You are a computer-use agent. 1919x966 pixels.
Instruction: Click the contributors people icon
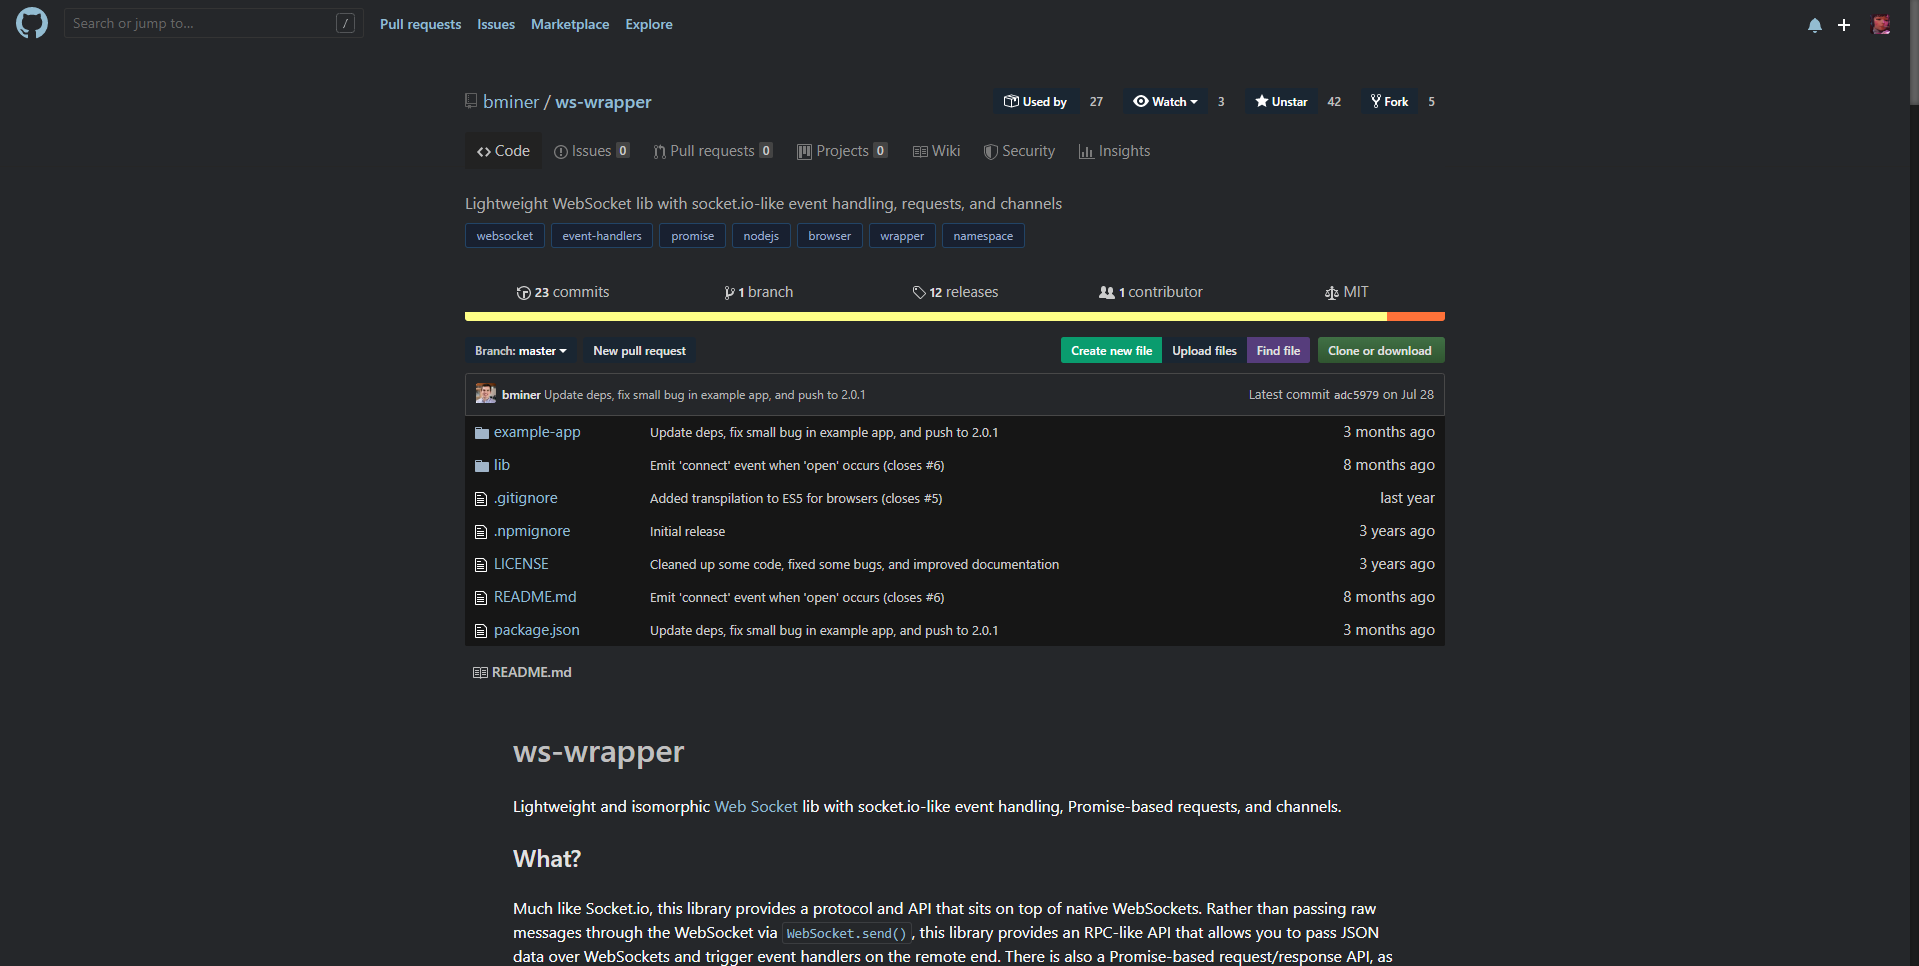pos(1106,292)
